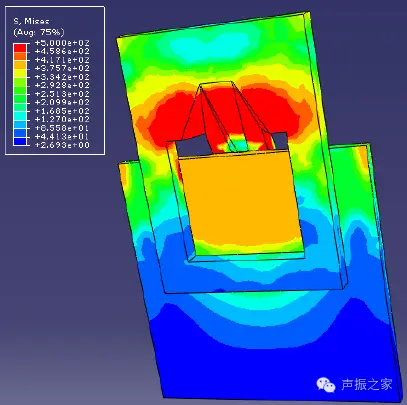Click the +2.513e+02 legend value
Viewport: 407px width, 405px height.
tap(62, 94)
